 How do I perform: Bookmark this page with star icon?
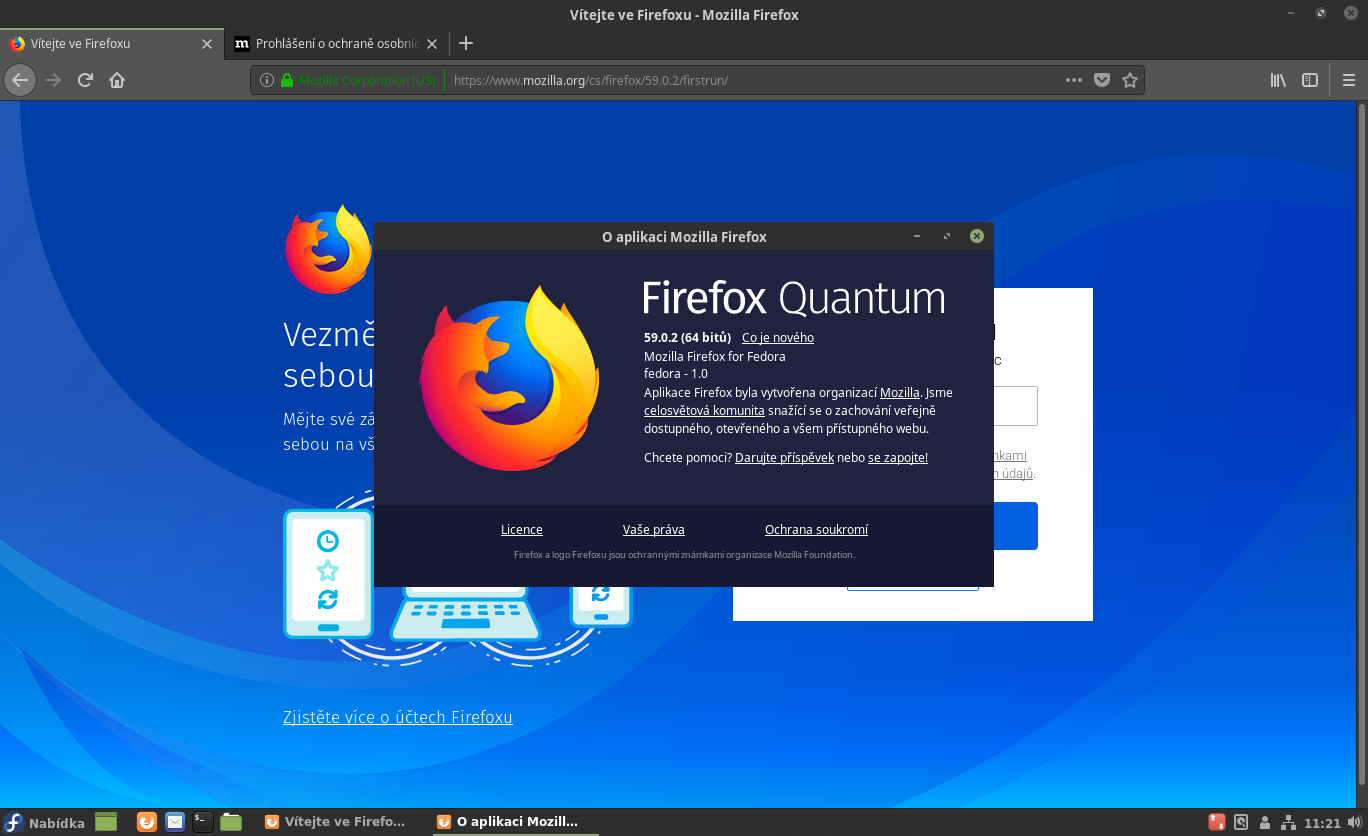pos(1130,80)
